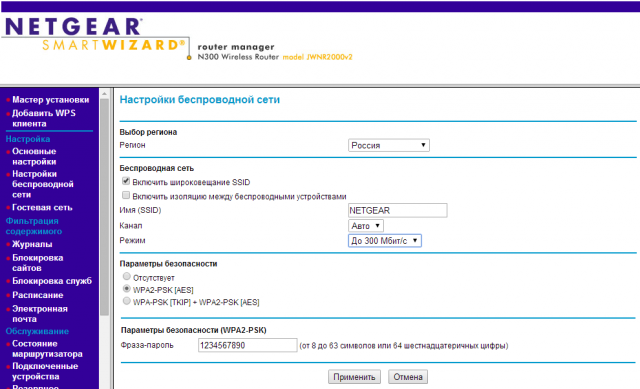Click the Применить button
The image size is (640, 389).
tap(354, 377)
